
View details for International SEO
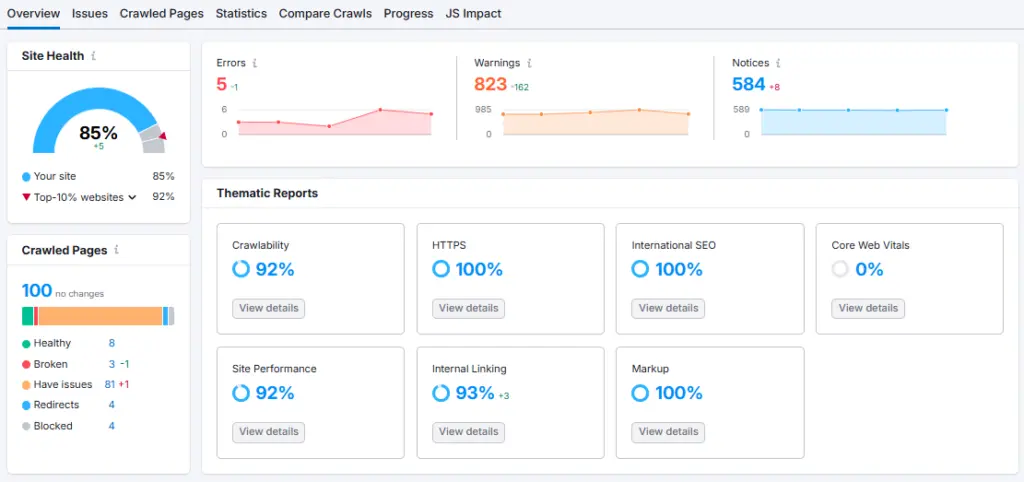[668, 308]
